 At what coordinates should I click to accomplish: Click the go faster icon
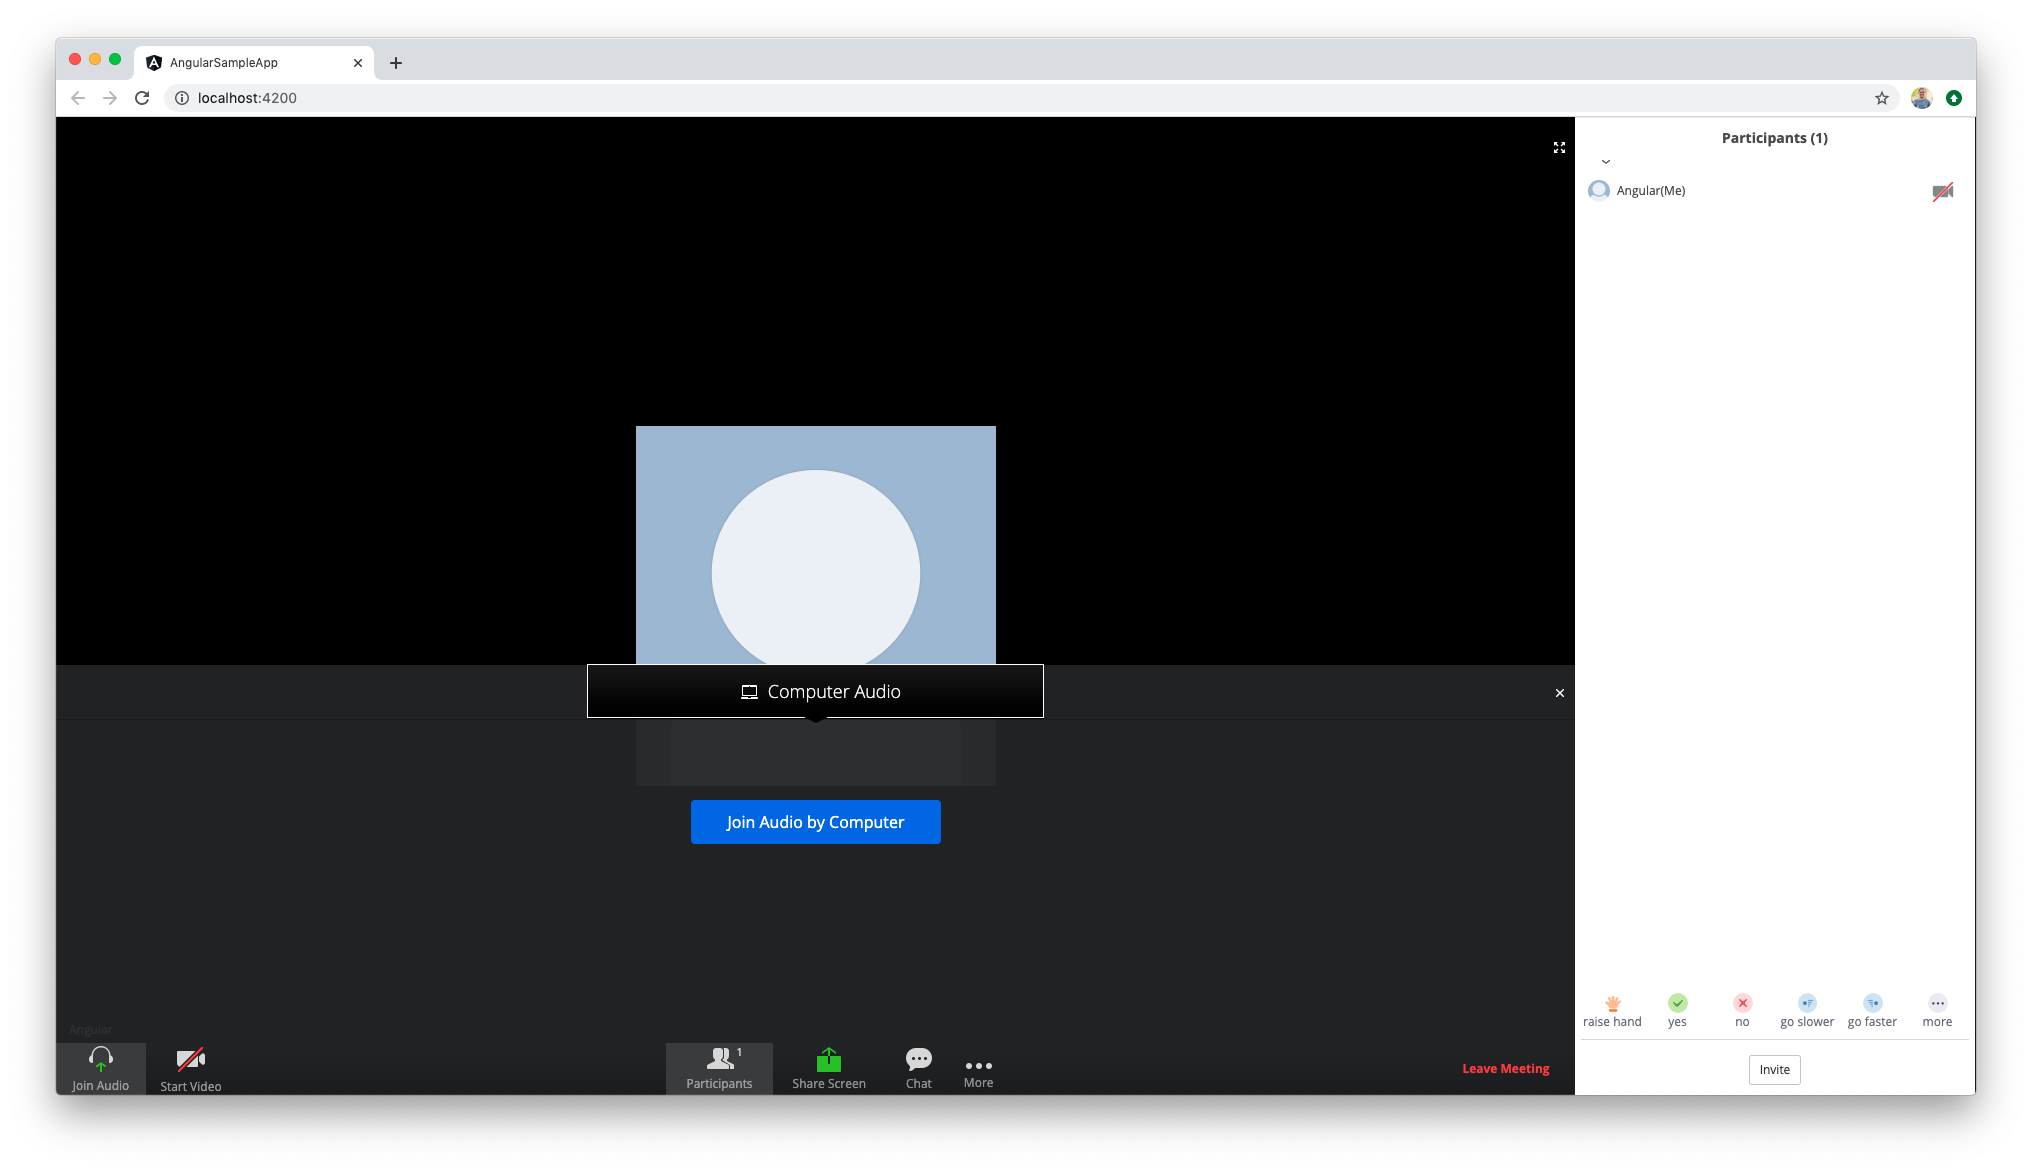[1872, 1003]
